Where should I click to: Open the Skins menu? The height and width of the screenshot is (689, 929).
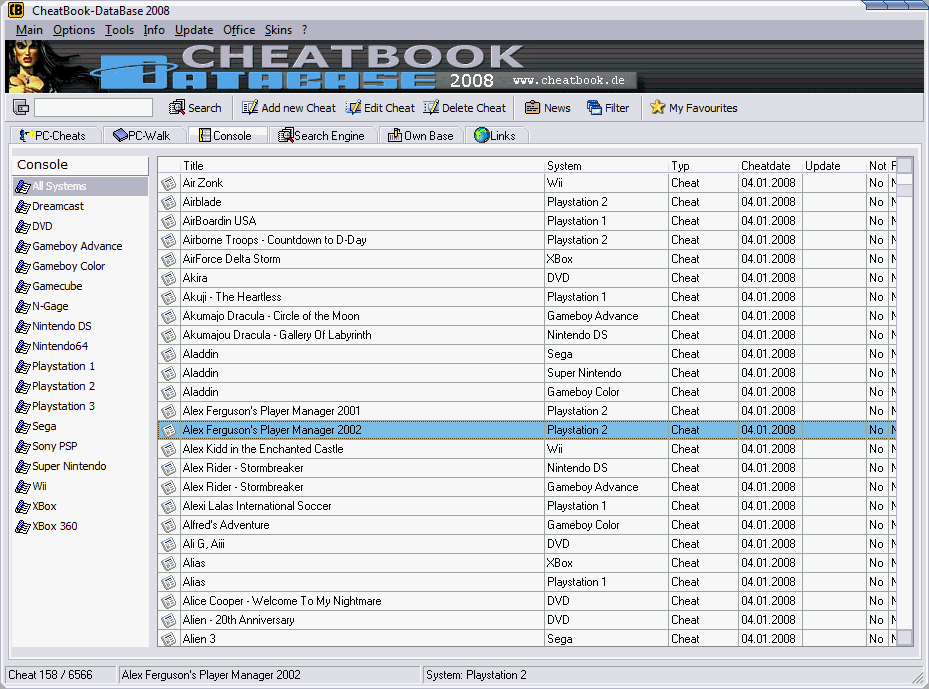coord(278,30)
